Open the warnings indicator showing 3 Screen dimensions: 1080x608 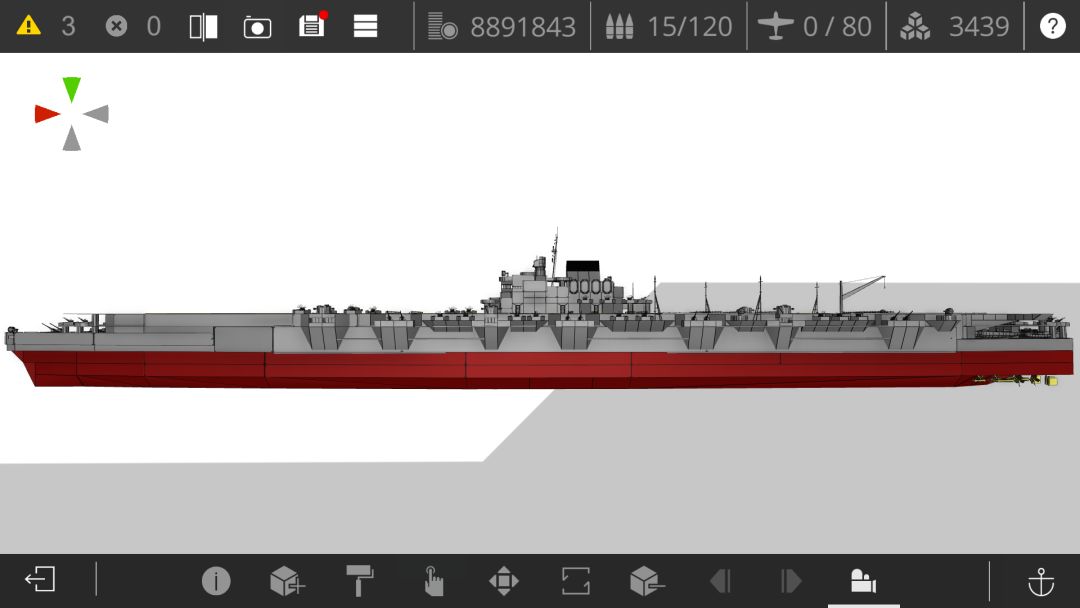(46, 26)
